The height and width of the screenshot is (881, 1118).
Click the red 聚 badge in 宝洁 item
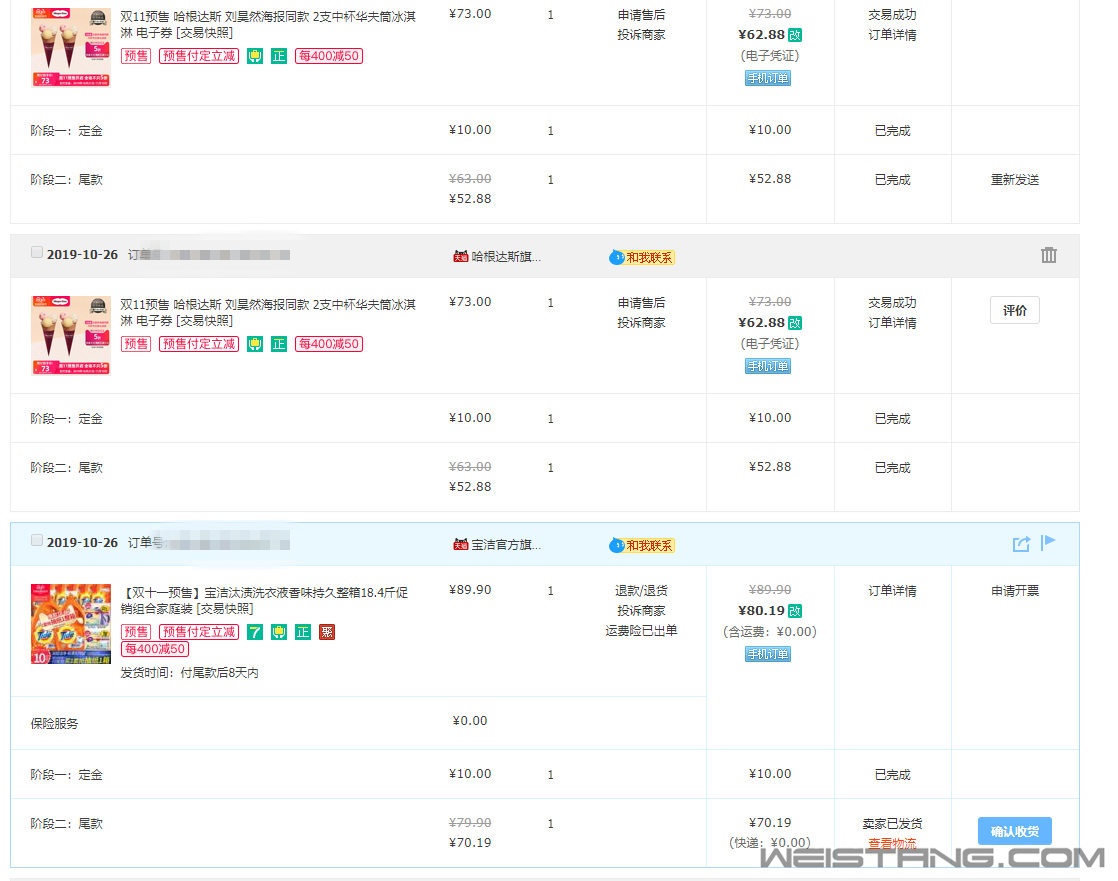327,632
